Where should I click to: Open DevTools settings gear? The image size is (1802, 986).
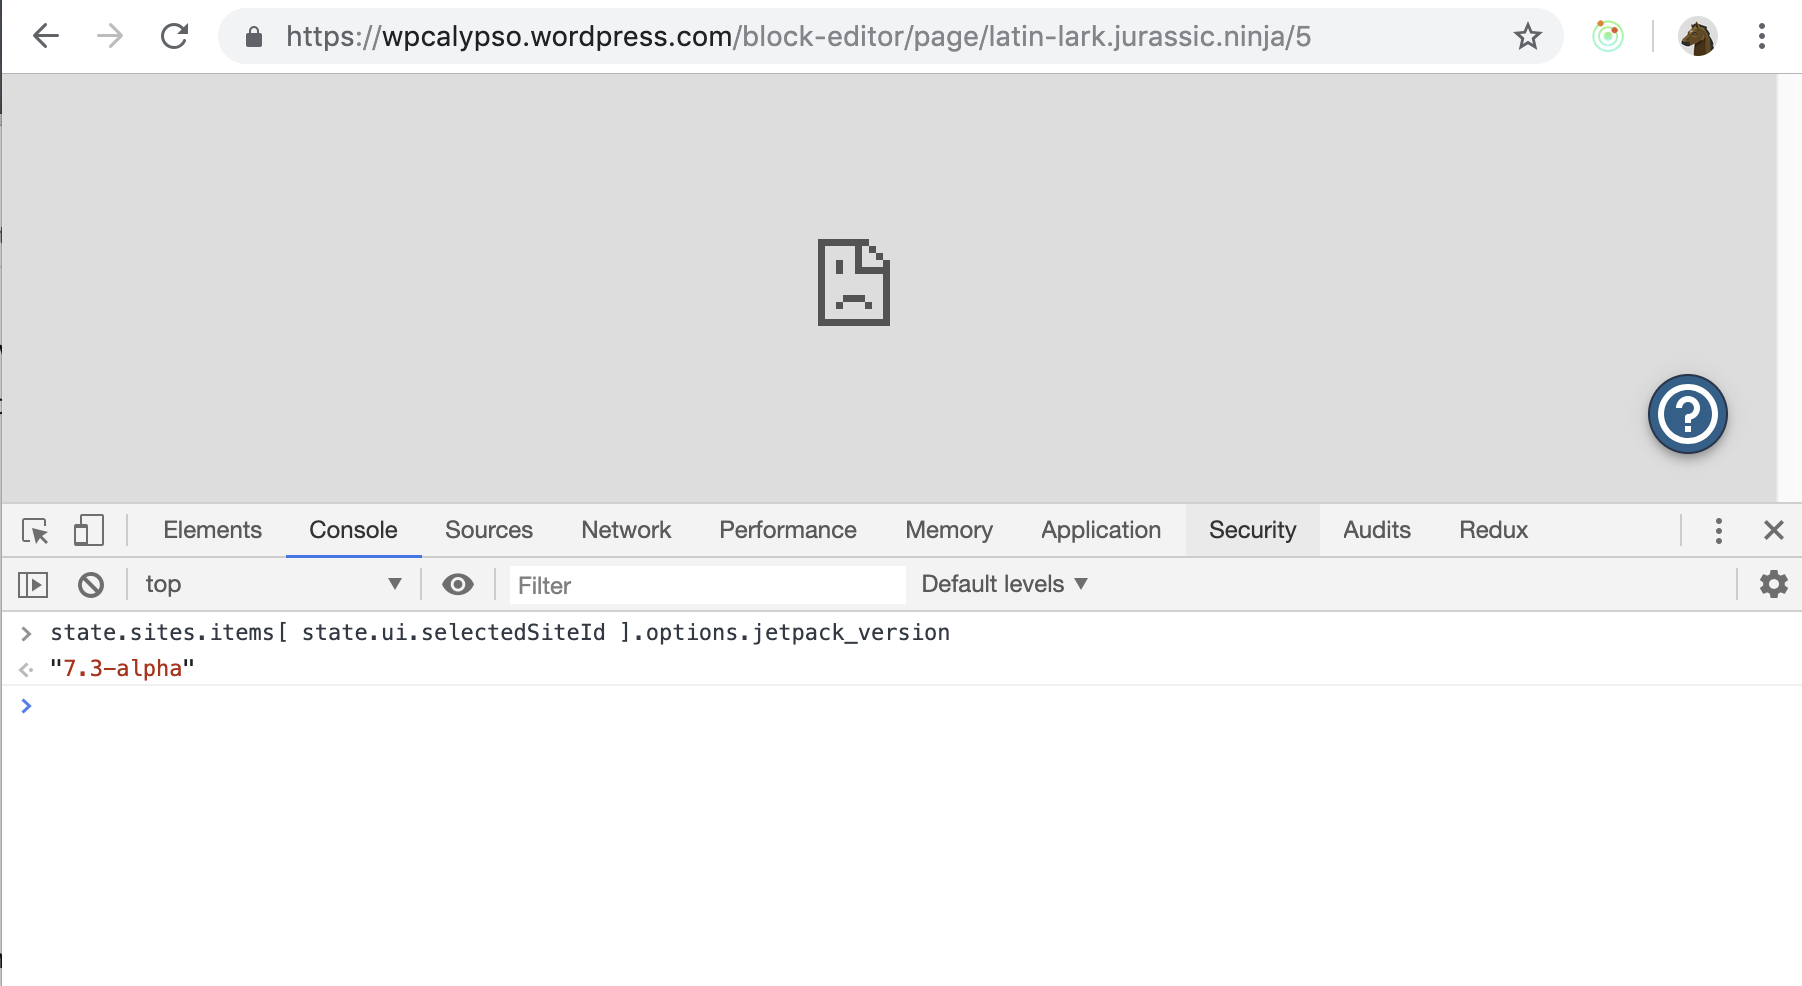click(x=1774, y=584)
